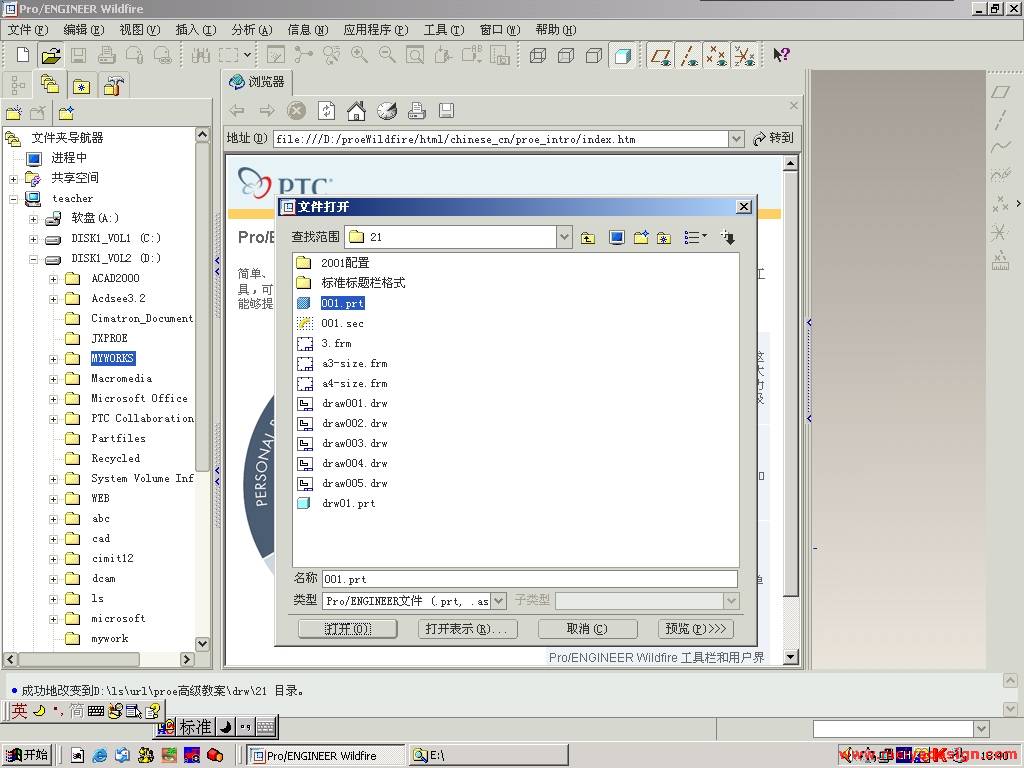Collapse the DISK1_VOL2 (D:) drive node
Viewport: 1024px width, 768px height.
tap(33, 259)
